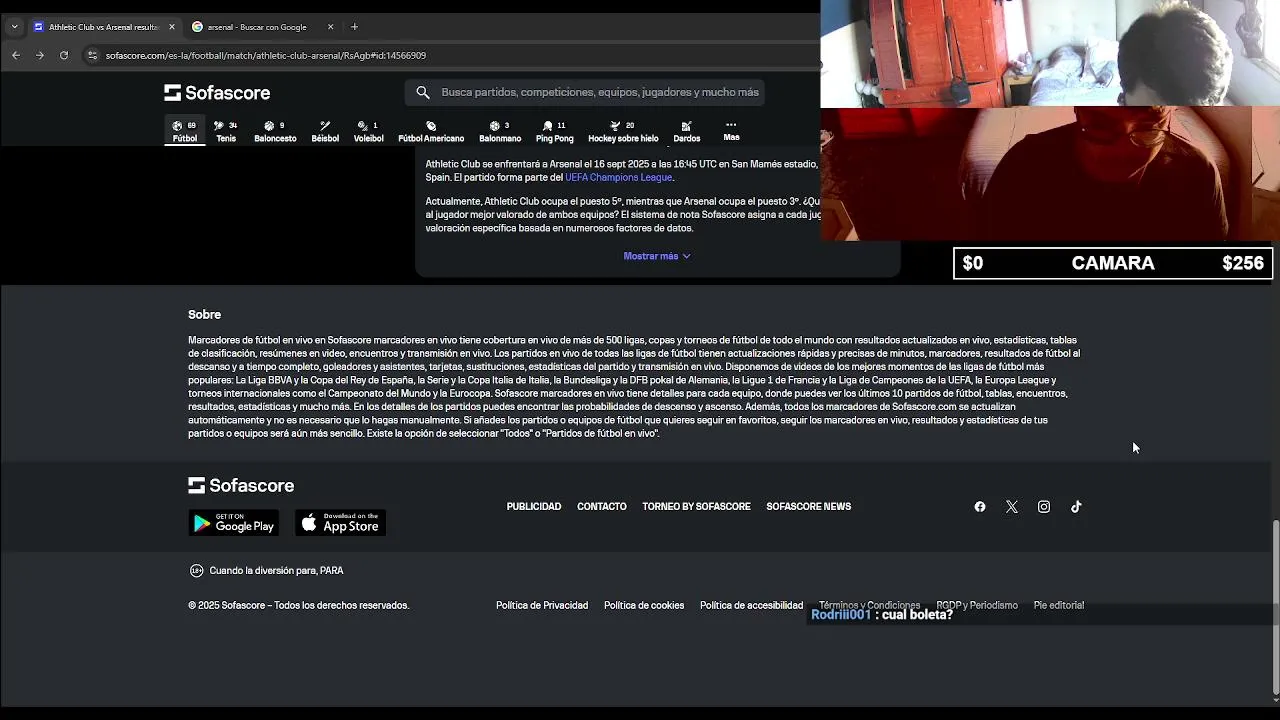
Task: Open the CONTACTO footer link
Action: [x=602, y=506]
